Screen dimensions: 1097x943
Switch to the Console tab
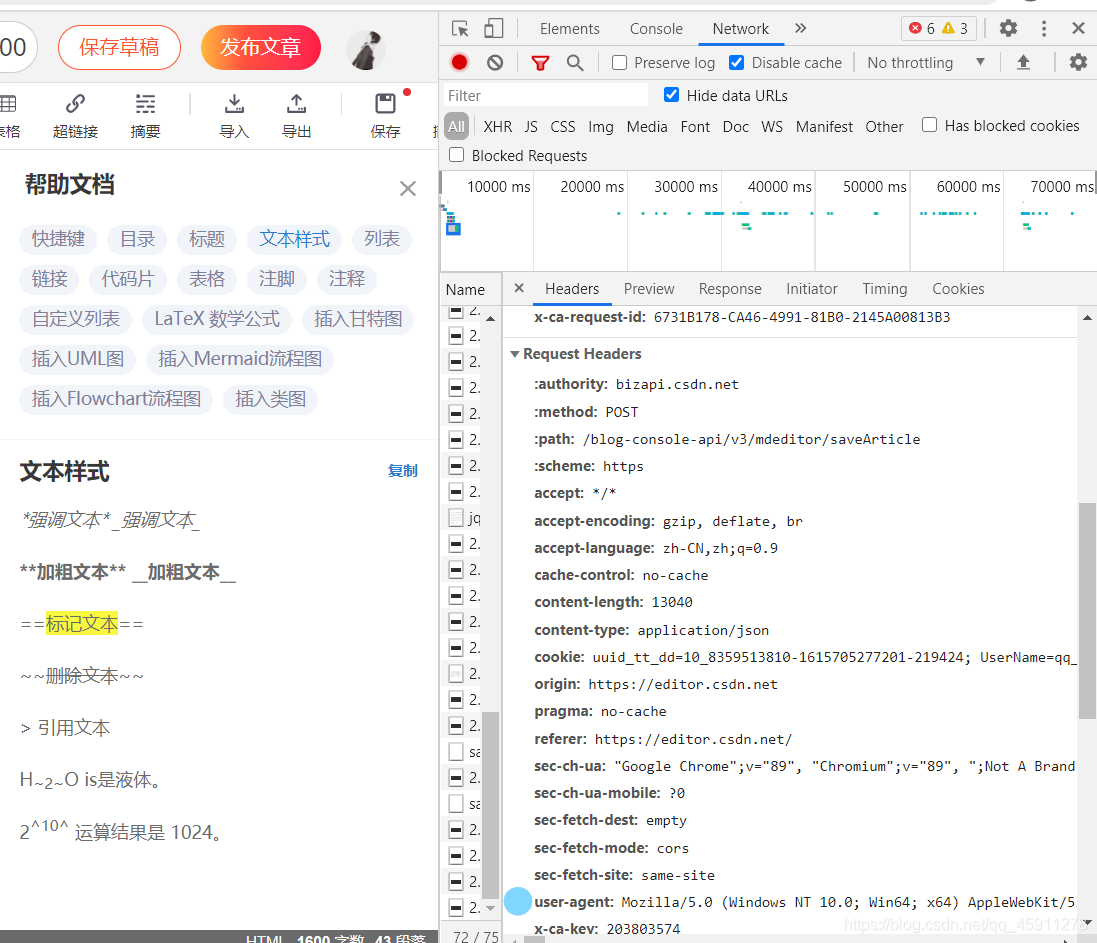coord(656,29)
